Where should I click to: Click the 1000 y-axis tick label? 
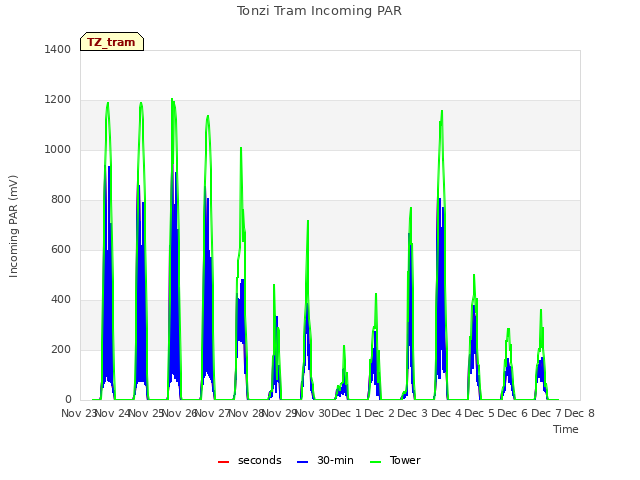[58, 149]
